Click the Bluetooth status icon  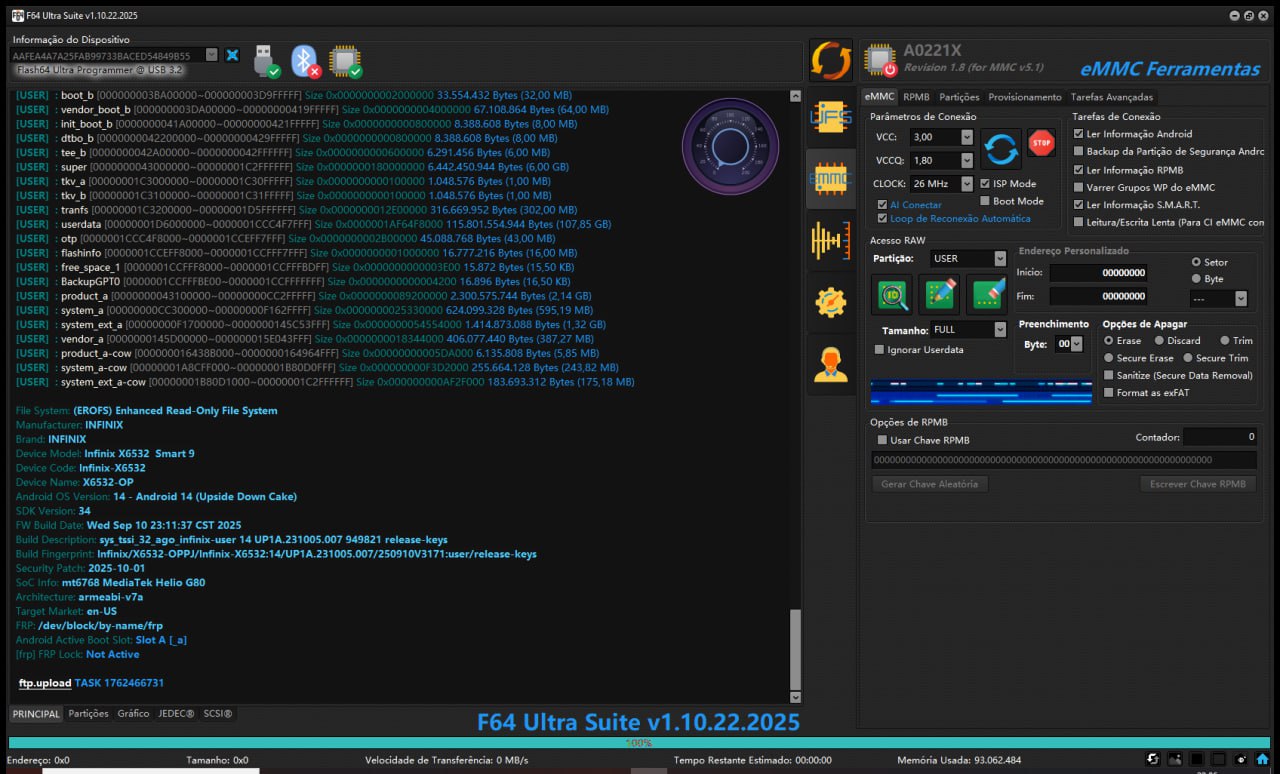(305, 61)
